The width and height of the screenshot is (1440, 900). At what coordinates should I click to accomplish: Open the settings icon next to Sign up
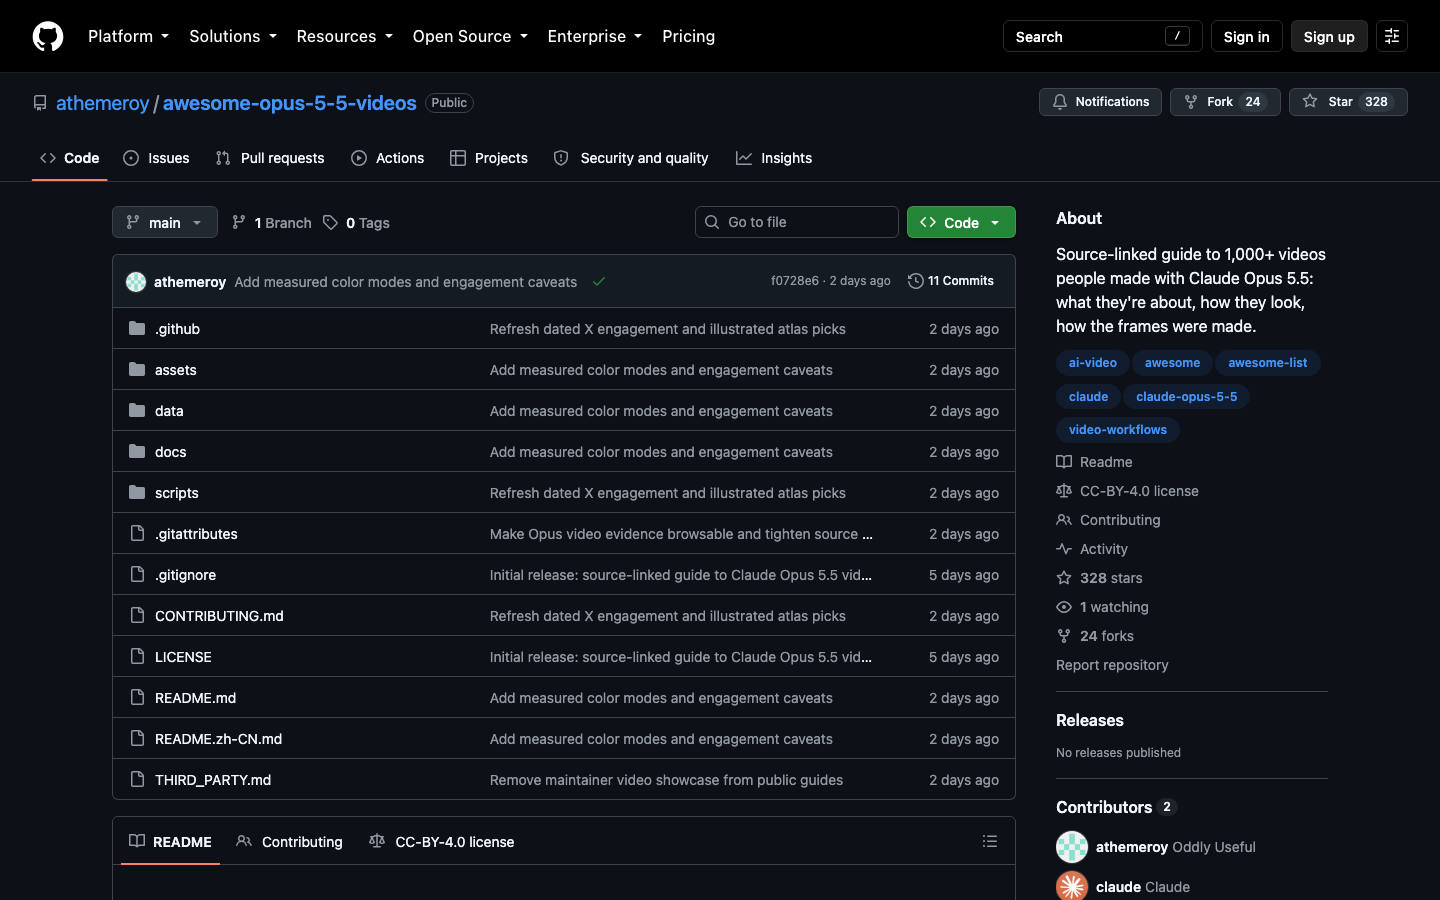coord(1392,36)
